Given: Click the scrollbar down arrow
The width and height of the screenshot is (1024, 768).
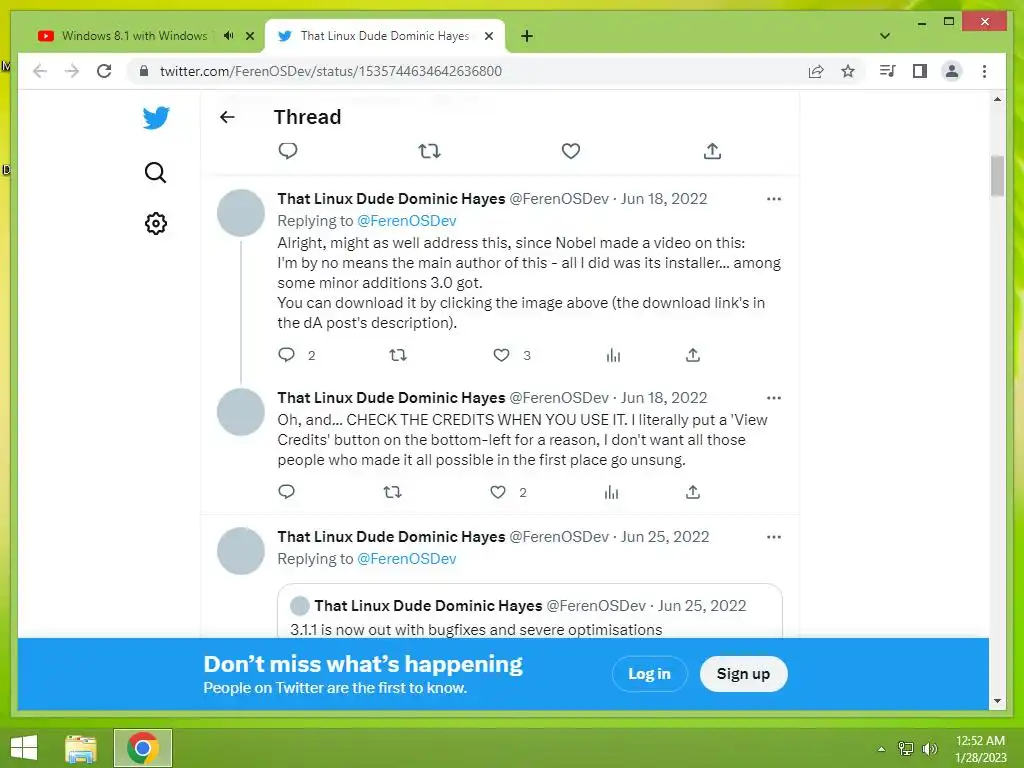Looking at the screenshot, I should pos(997,701).
